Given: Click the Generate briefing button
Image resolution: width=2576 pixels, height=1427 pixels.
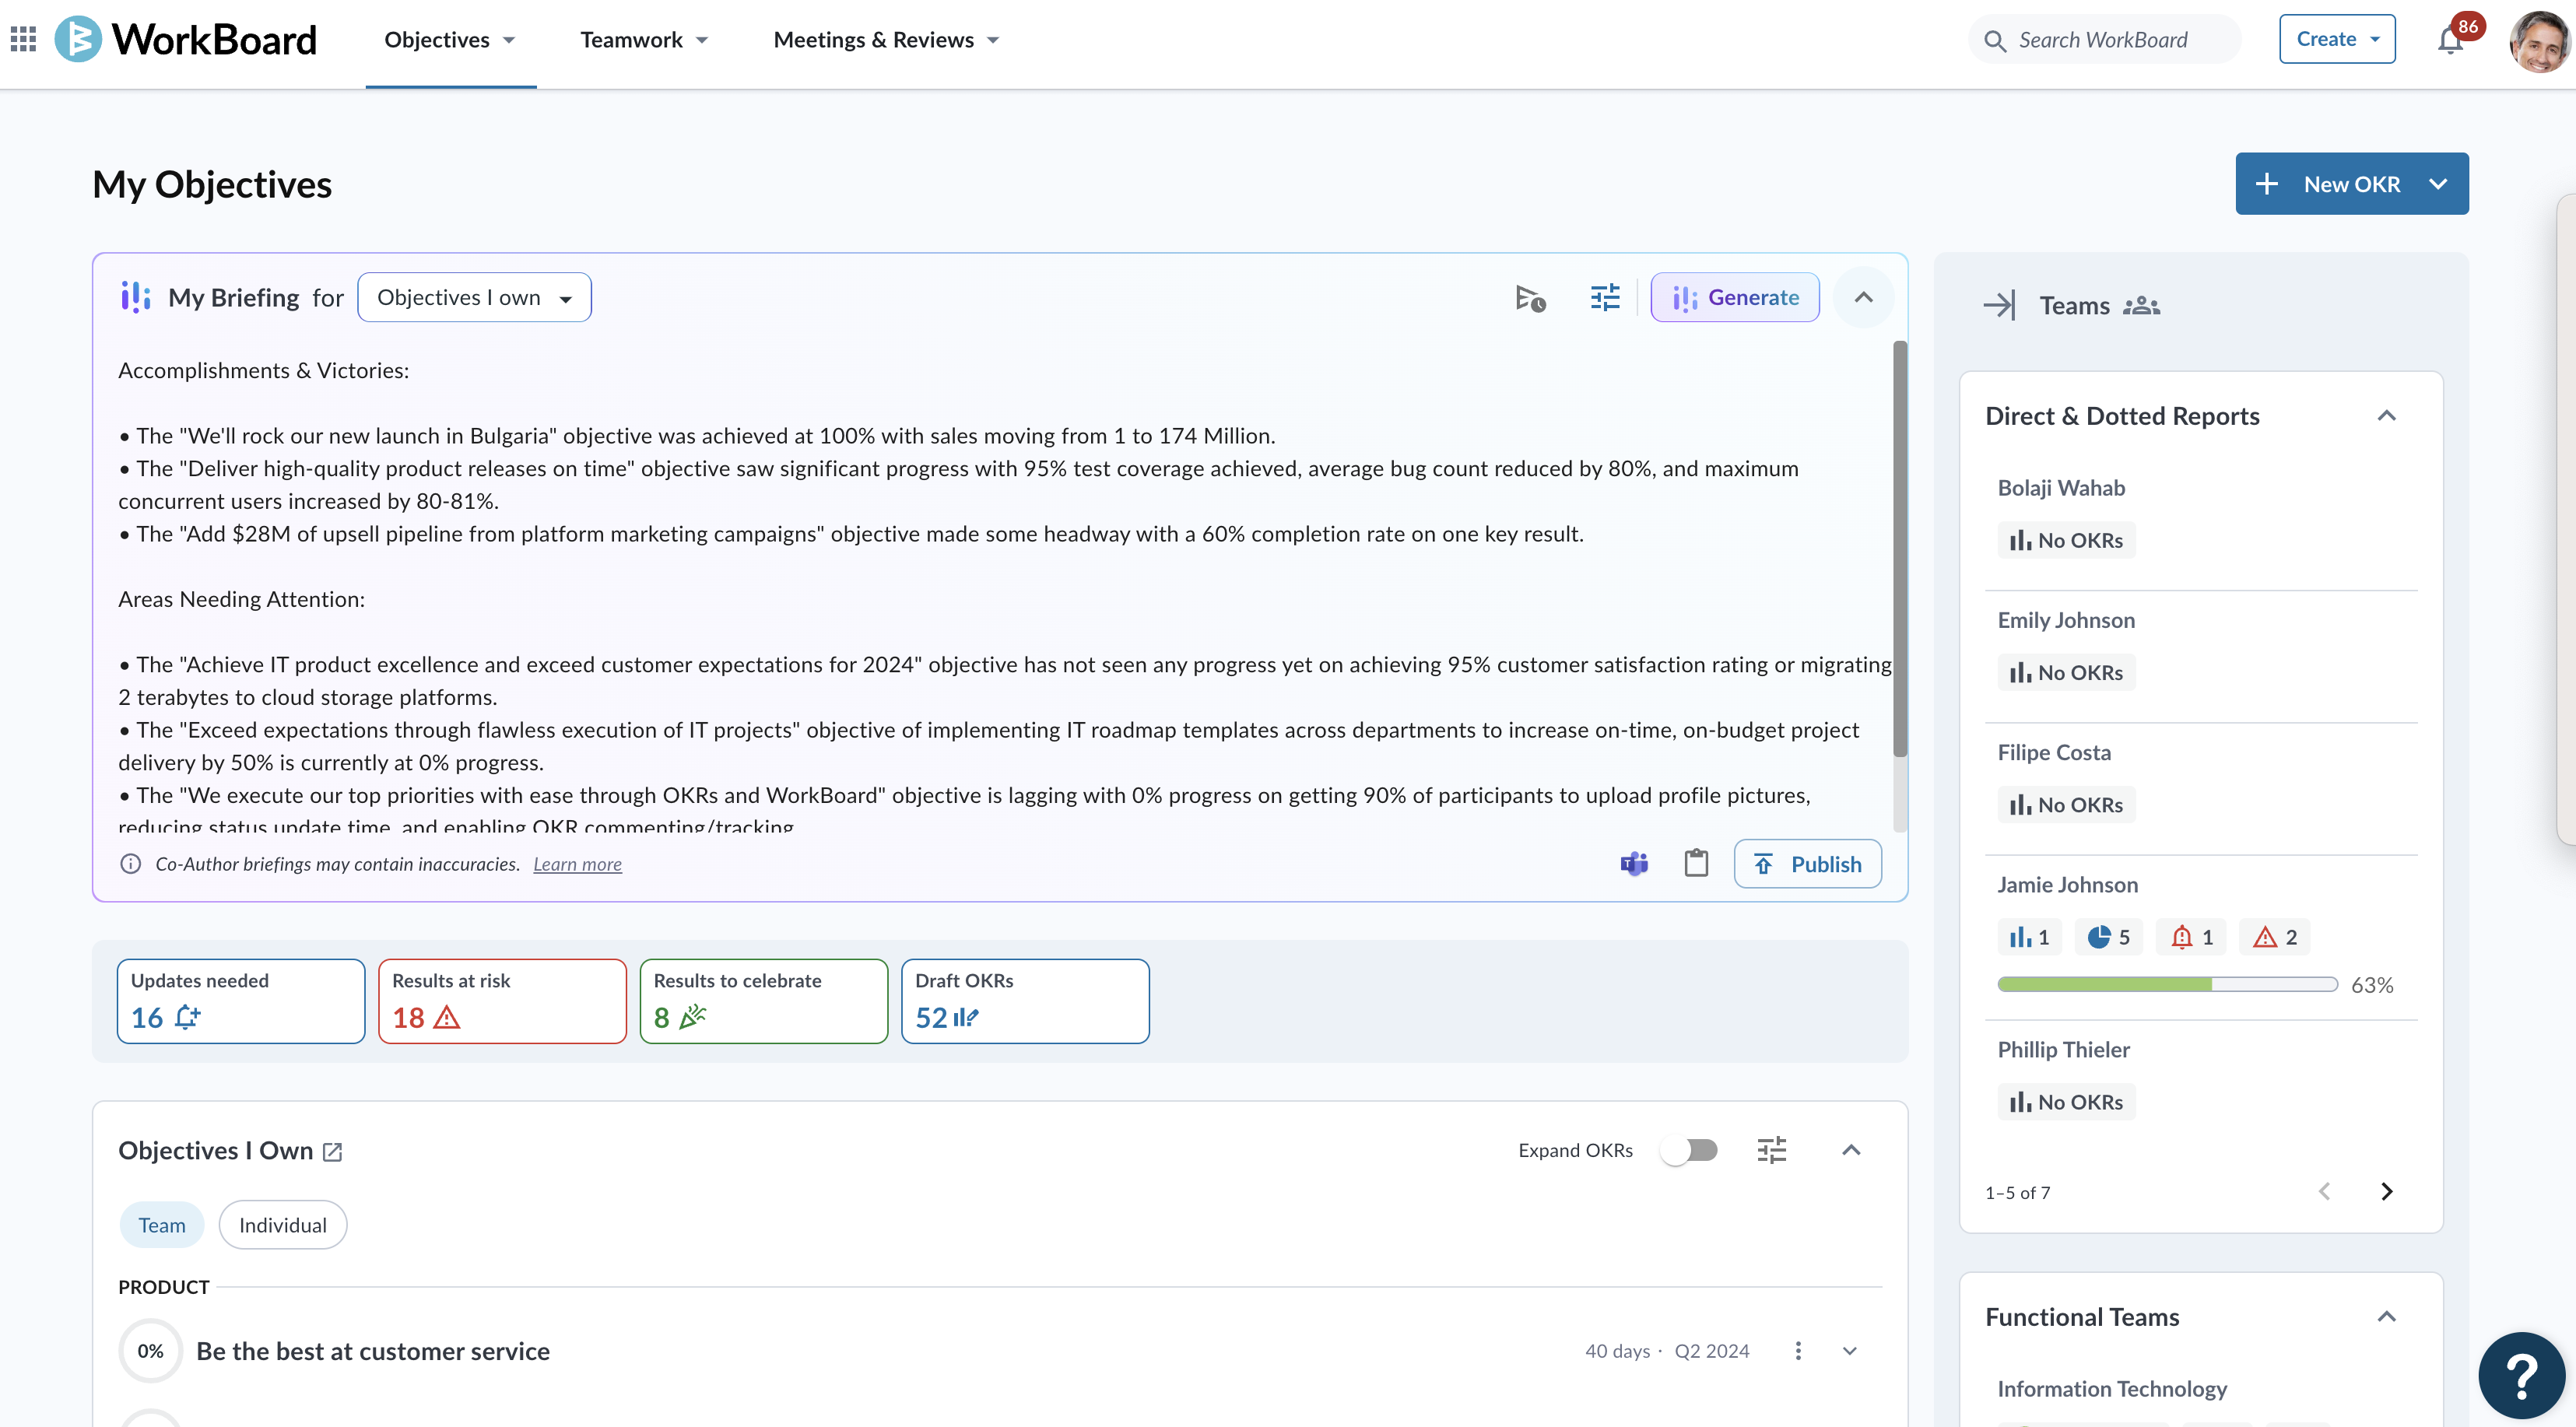Looking at the screenshot, I should pos(1734,298).
